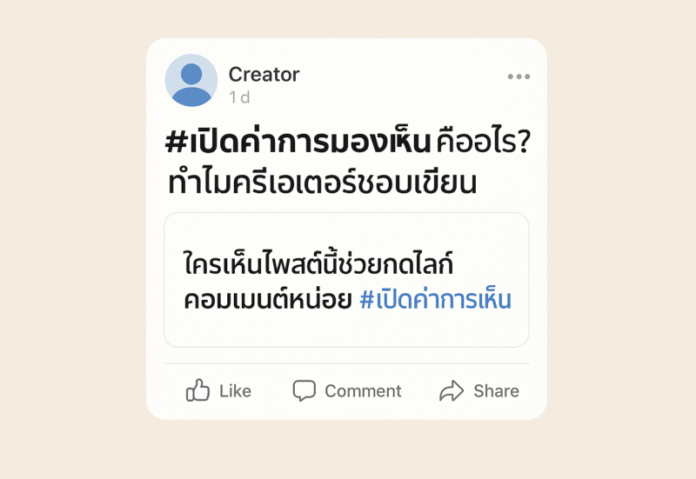Viewport: 696px width, 479px height.
Task: Open the Creator profile name link
Action: click(264, 74)
